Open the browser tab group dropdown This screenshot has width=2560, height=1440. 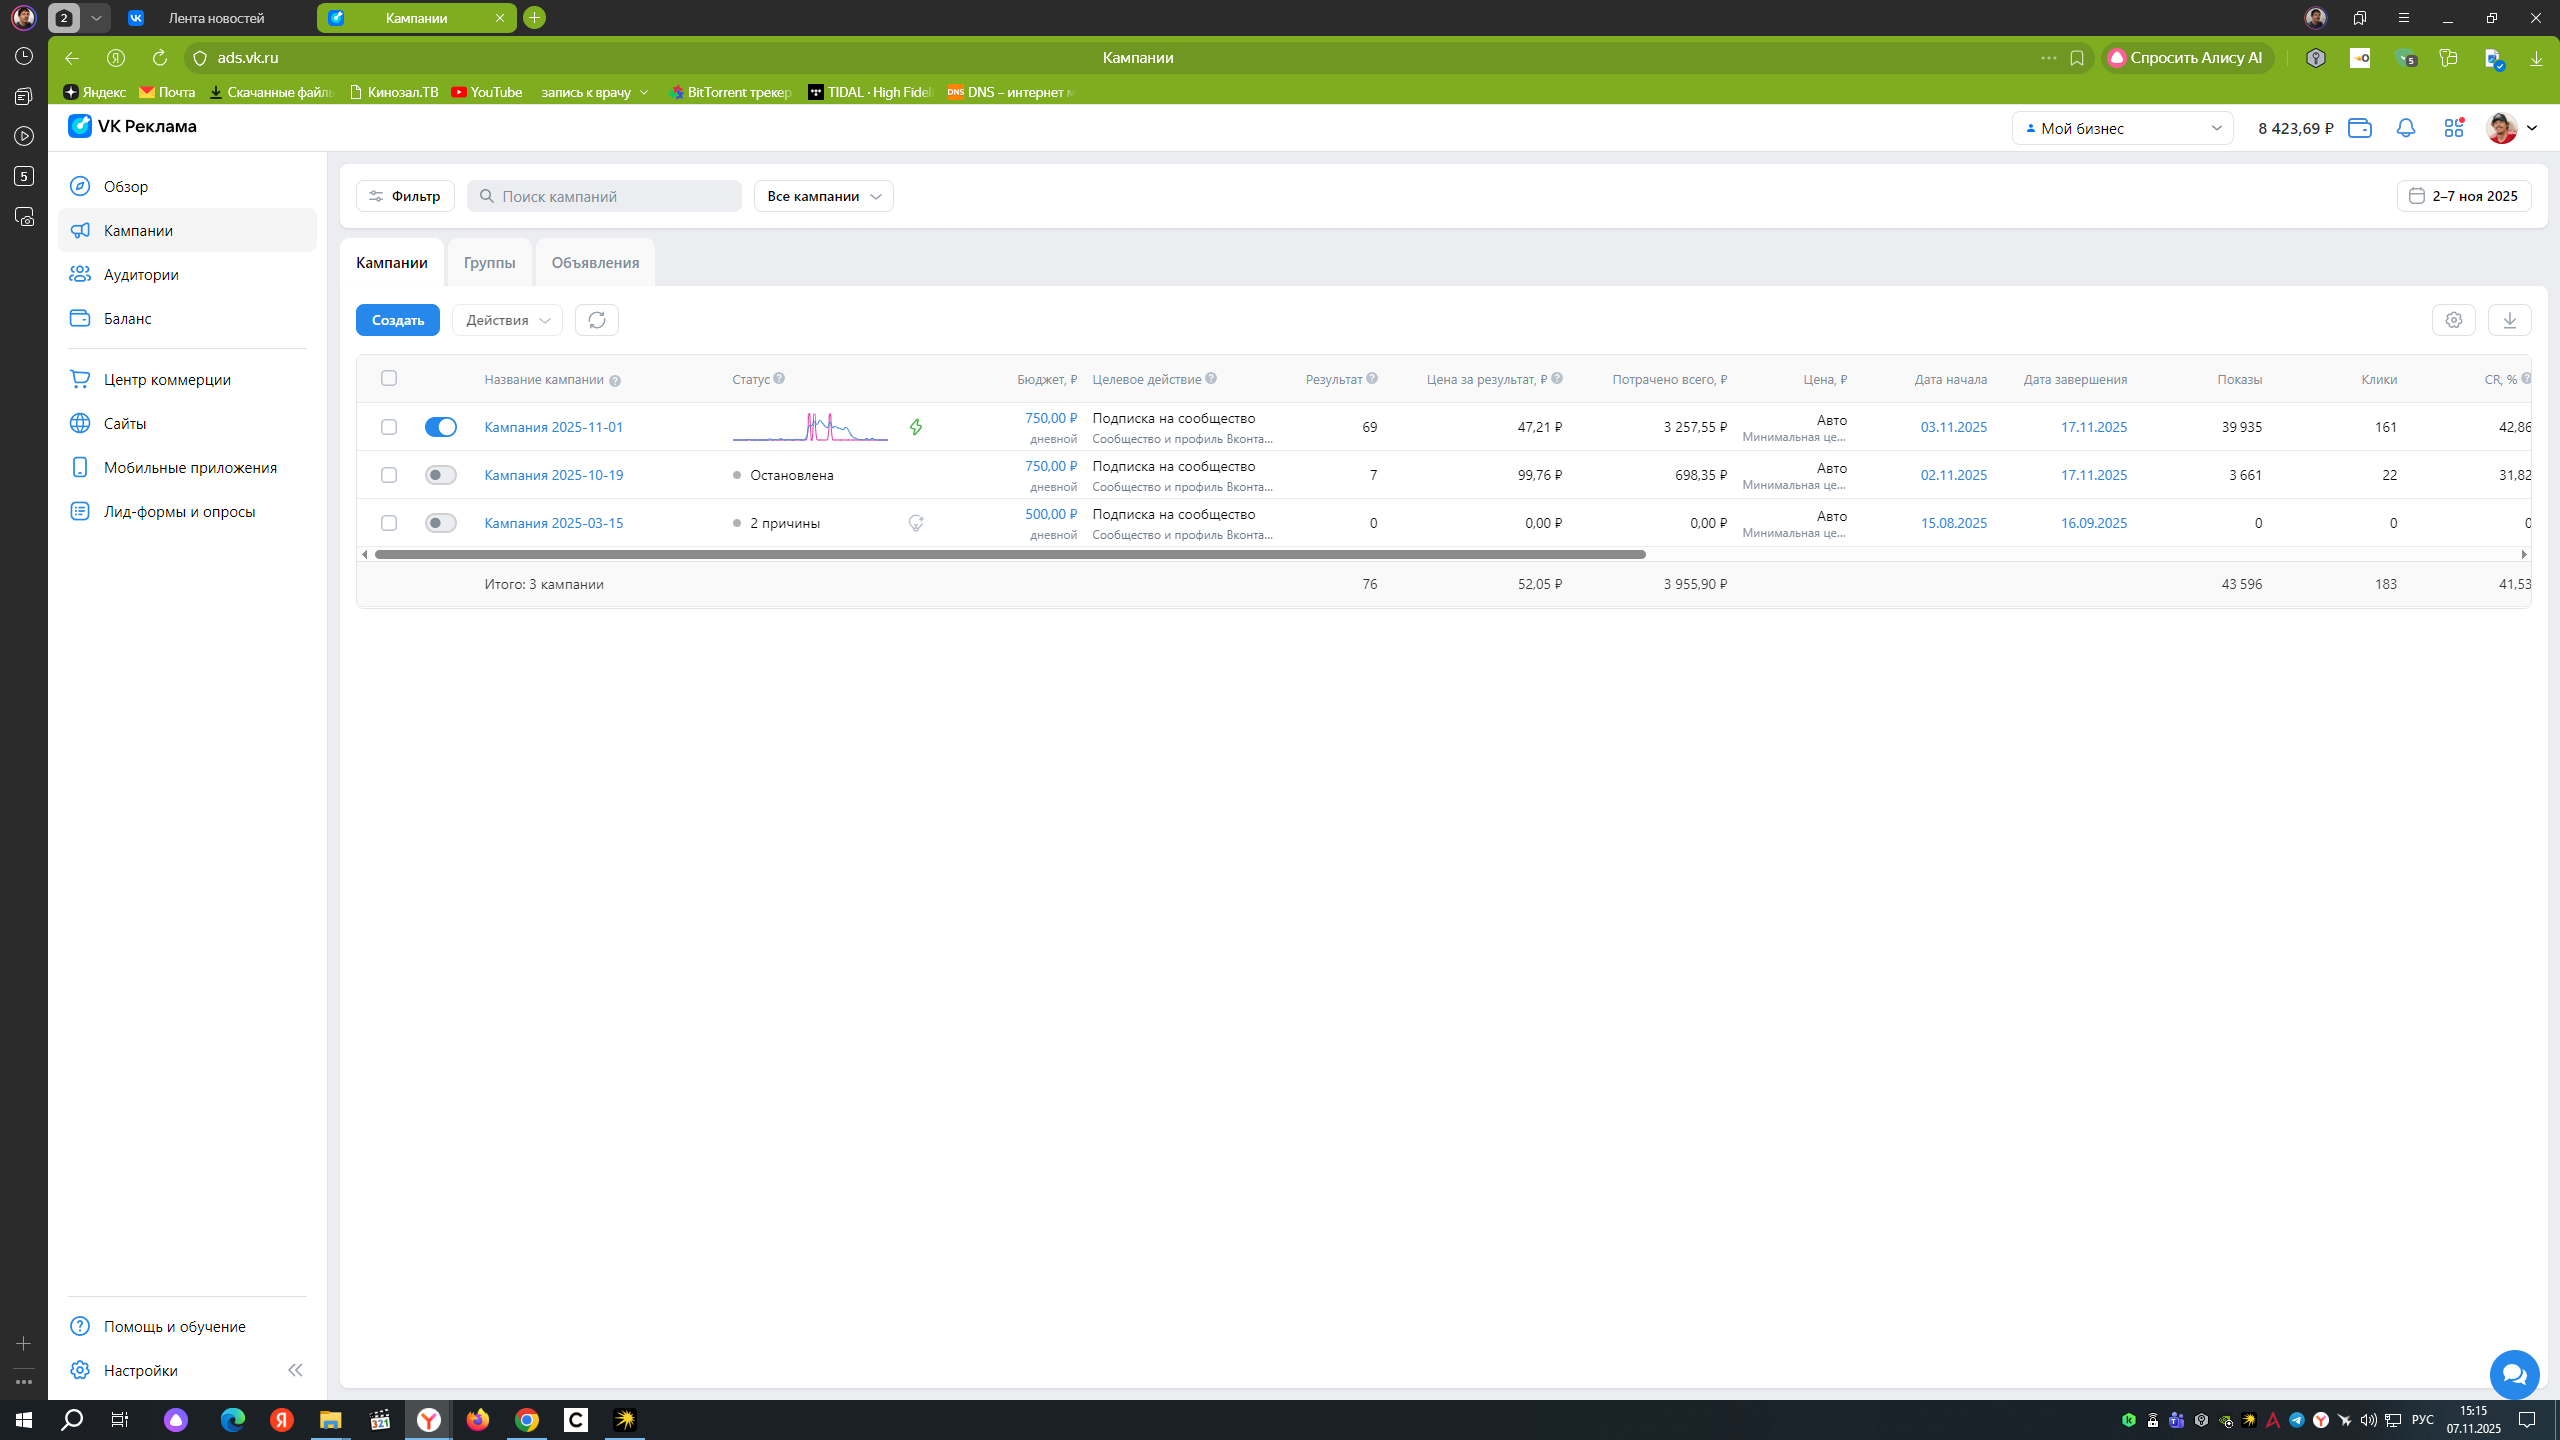tap(96, 17)
